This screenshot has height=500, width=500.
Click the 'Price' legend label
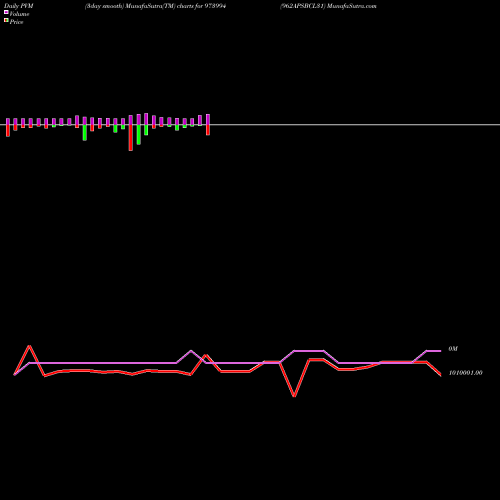pos(16,22)
